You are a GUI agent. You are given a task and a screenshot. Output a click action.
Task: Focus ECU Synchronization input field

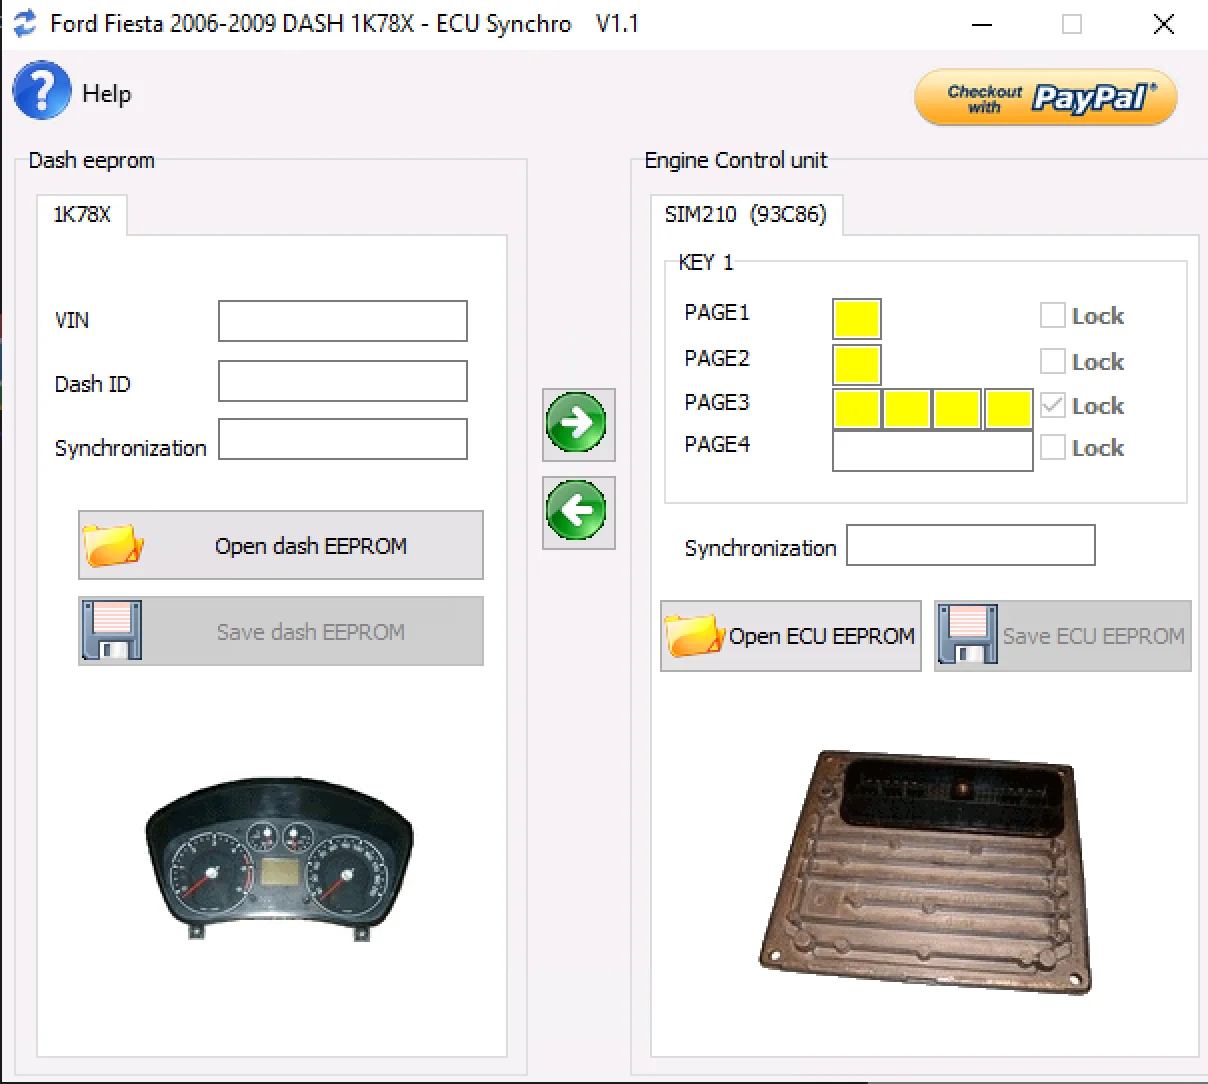point(971,545)
